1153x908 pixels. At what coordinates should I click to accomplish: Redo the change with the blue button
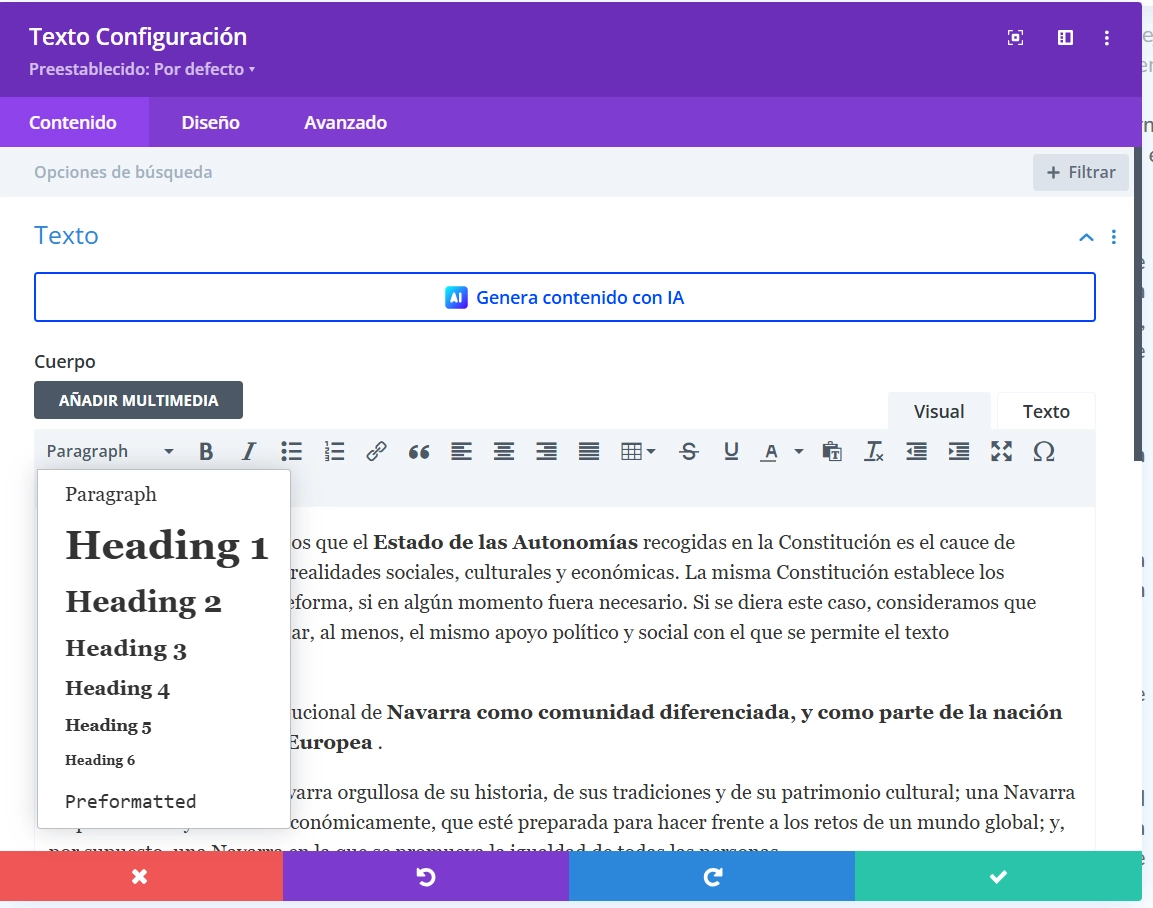coord(712,876)
